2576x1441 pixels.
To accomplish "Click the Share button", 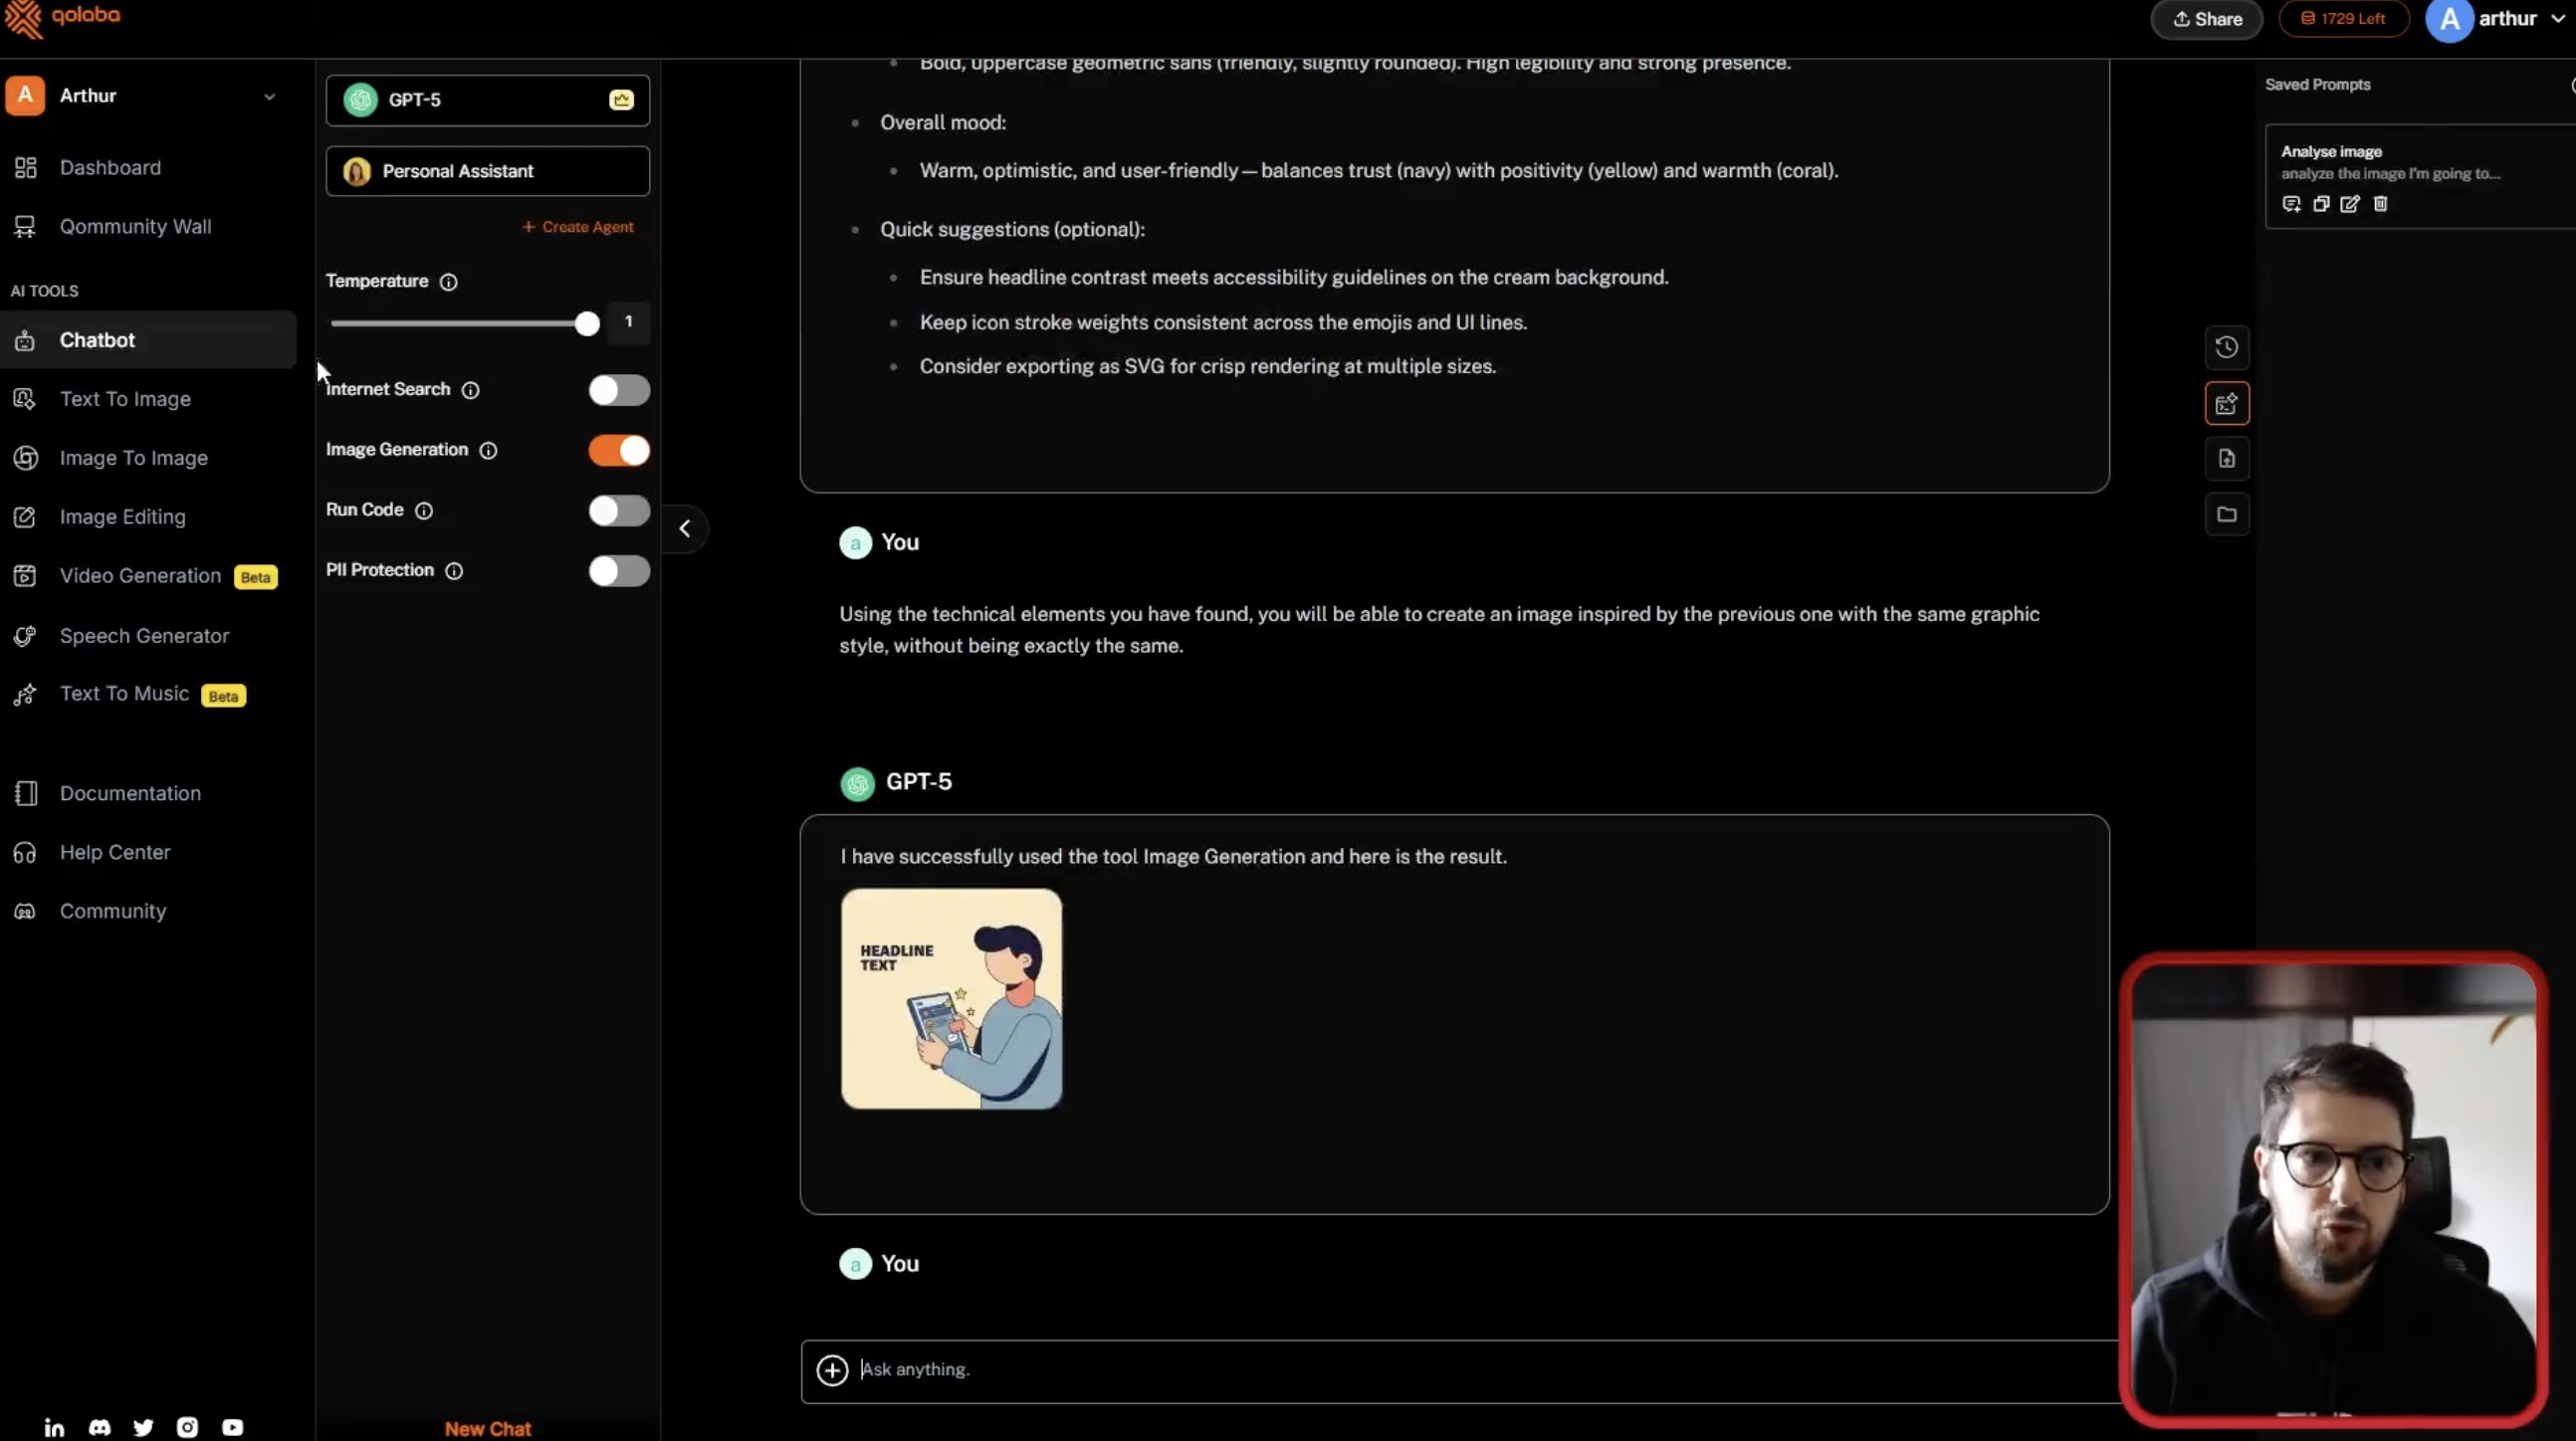I will tap(2206, 19).
